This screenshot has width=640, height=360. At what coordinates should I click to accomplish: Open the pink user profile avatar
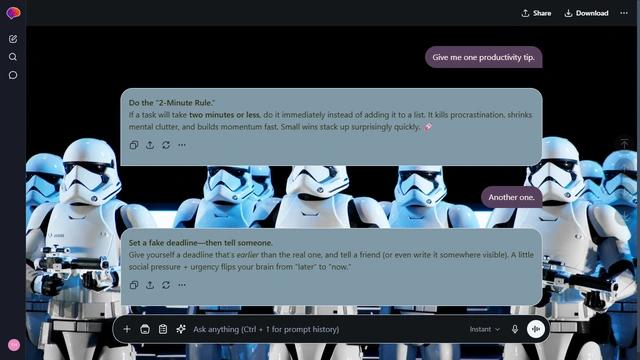click(14, 345)
